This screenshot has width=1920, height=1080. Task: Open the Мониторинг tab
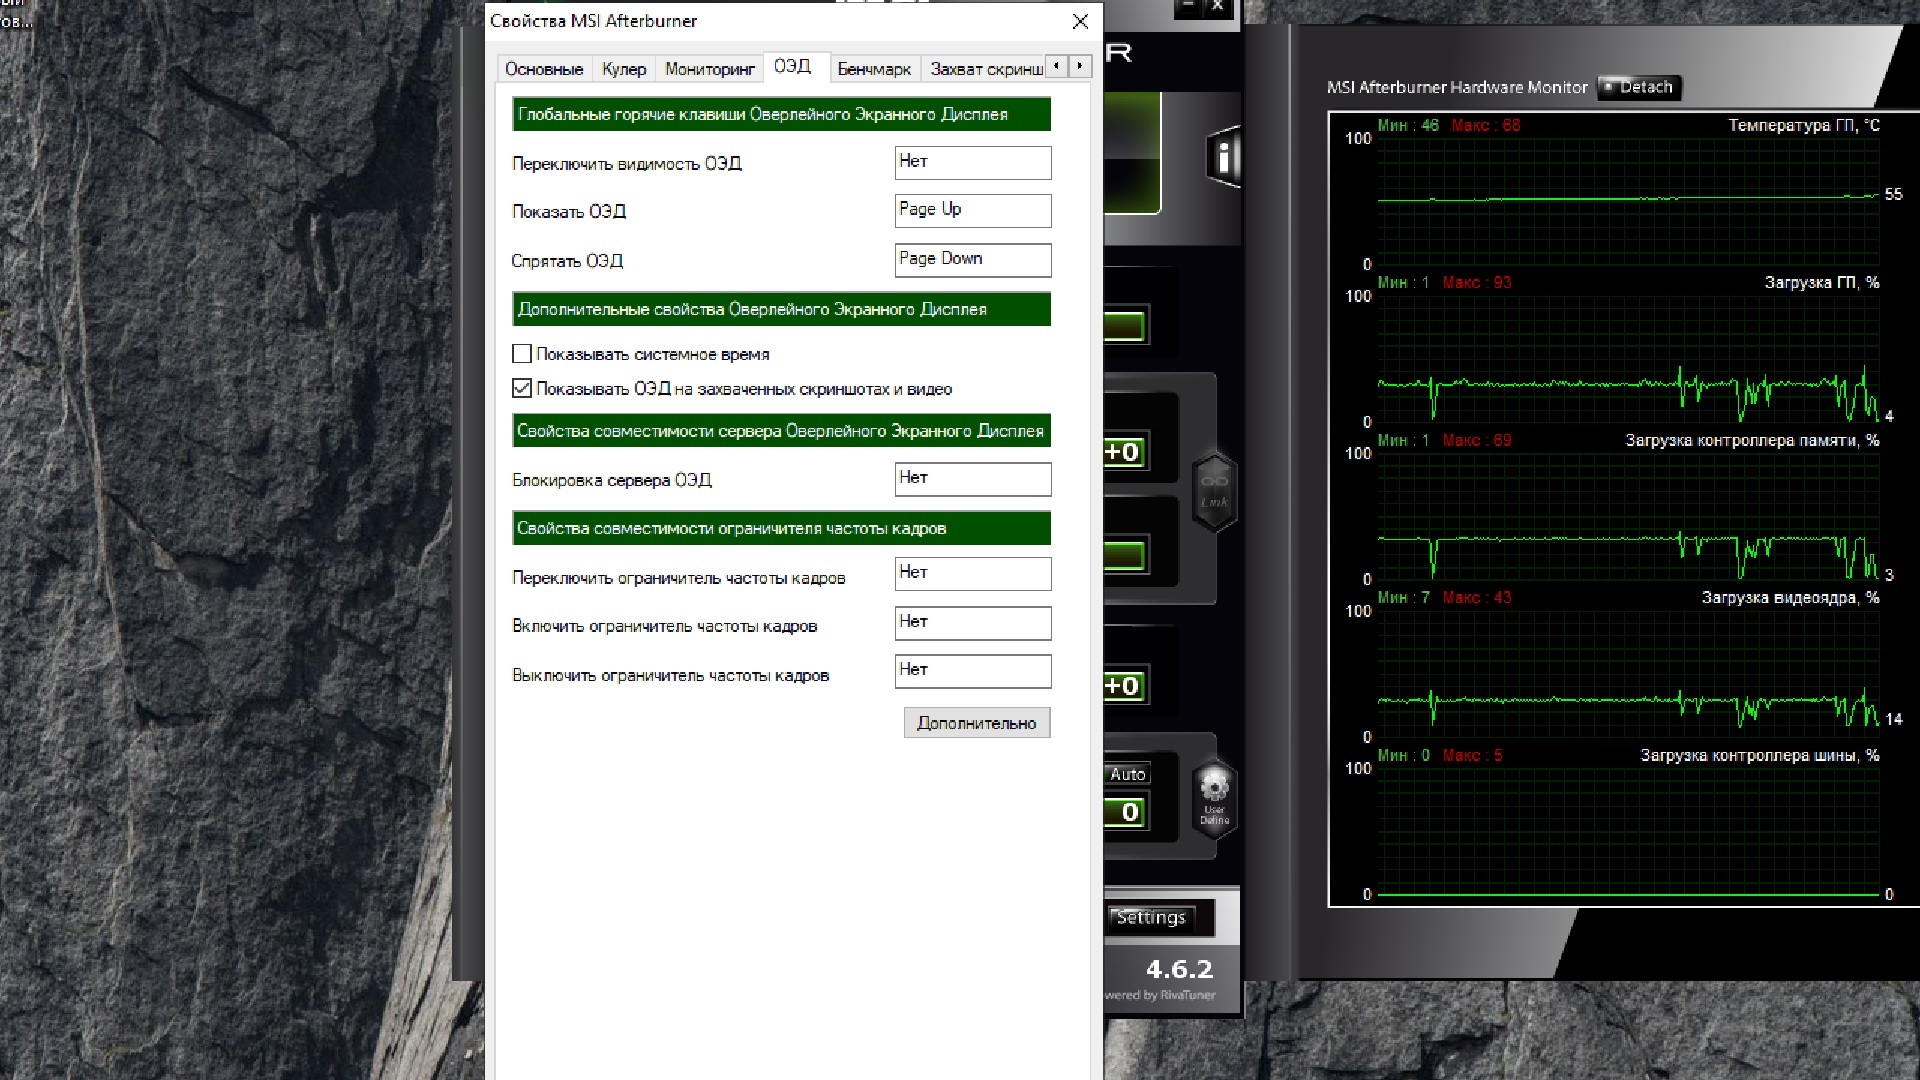710,68
